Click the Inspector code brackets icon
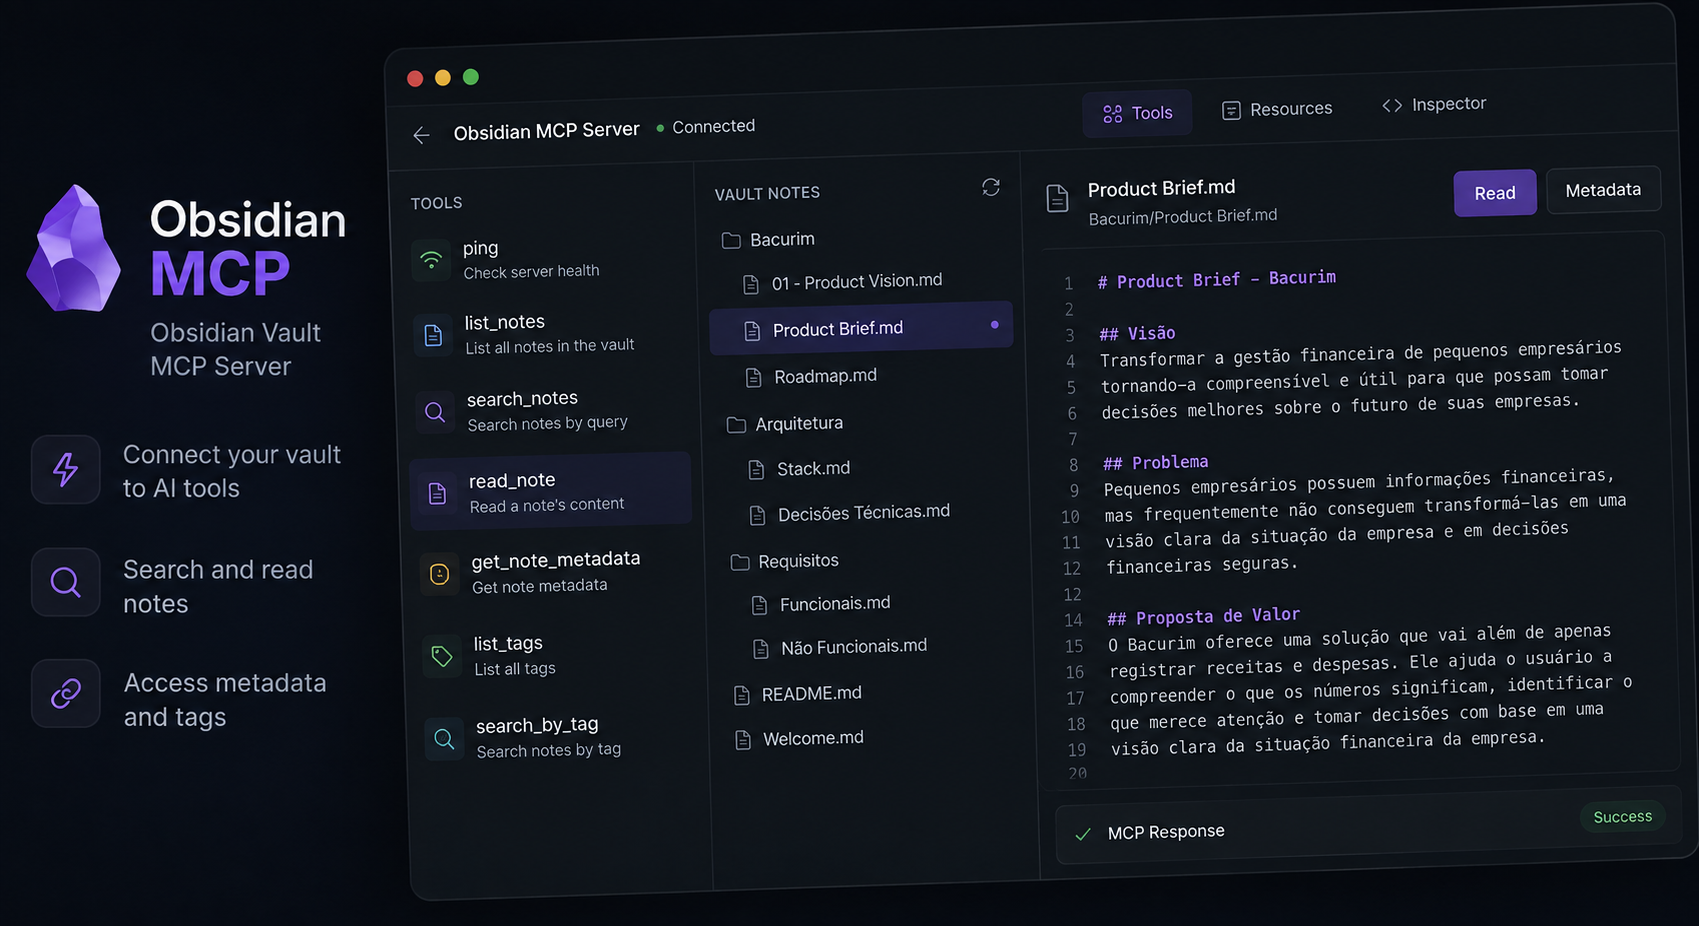The width and height of the screenshot is (1699, 926). (x=1392, y=105)
